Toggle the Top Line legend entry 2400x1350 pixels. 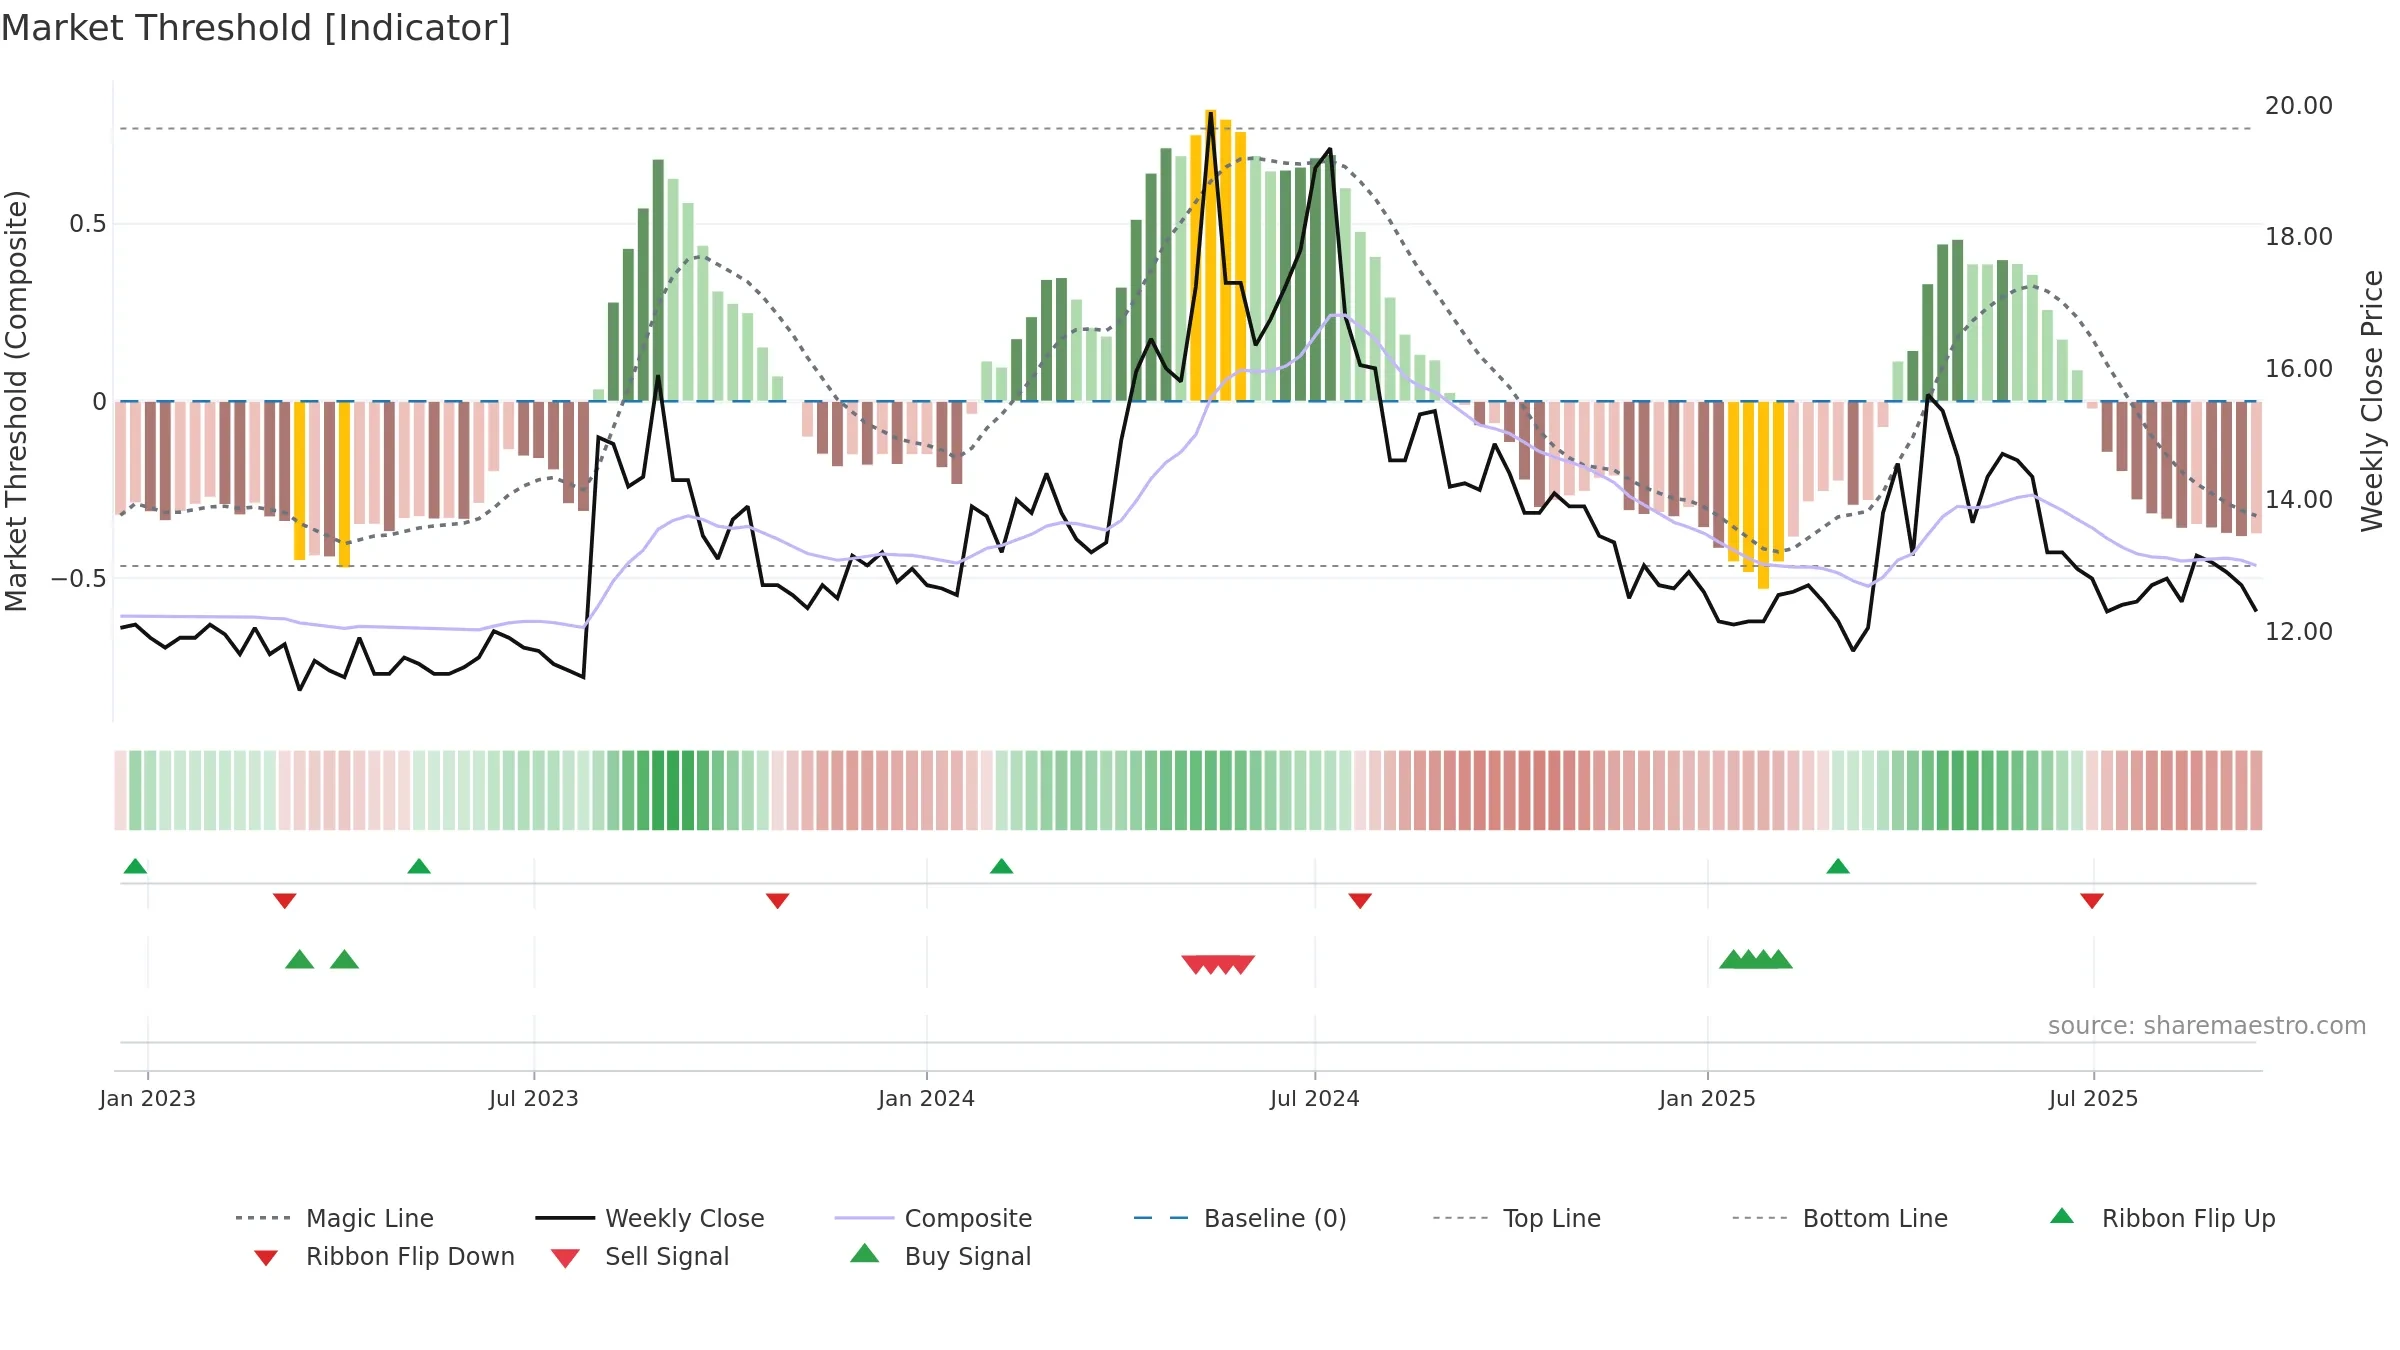click(x=1516, y=1218)
